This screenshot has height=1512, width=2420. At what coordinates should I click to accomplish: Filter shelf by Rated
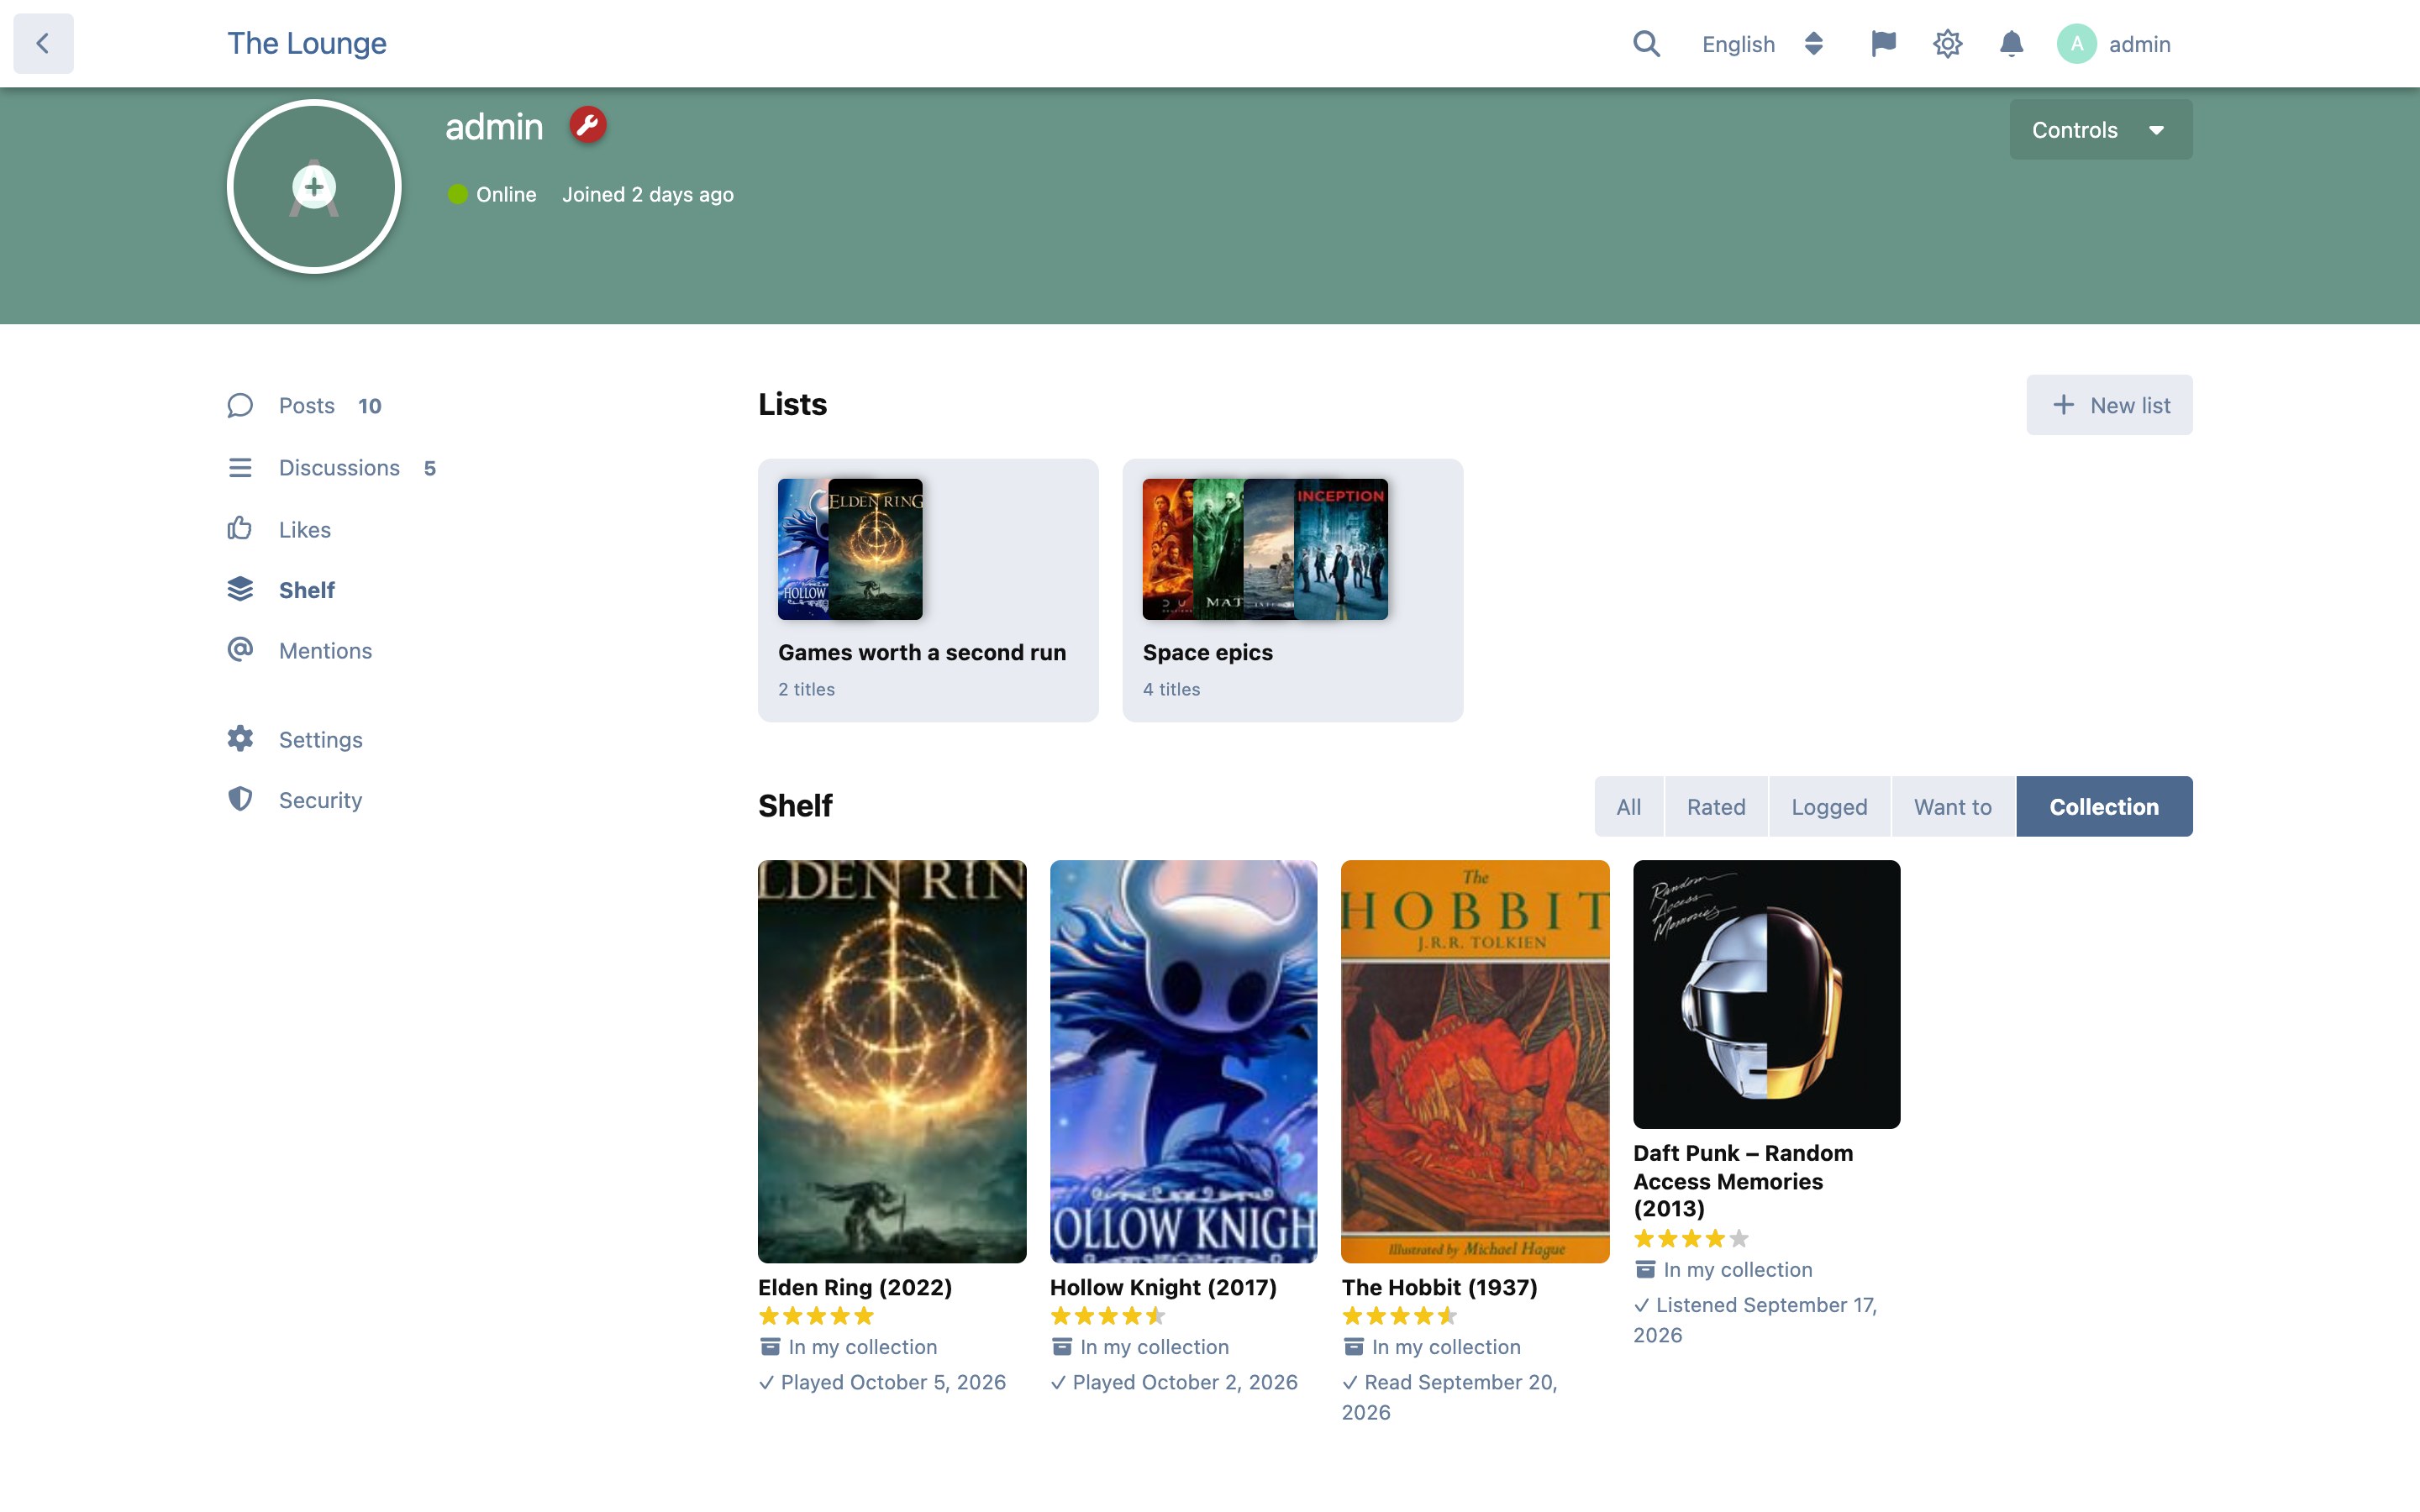[1715, 806]
